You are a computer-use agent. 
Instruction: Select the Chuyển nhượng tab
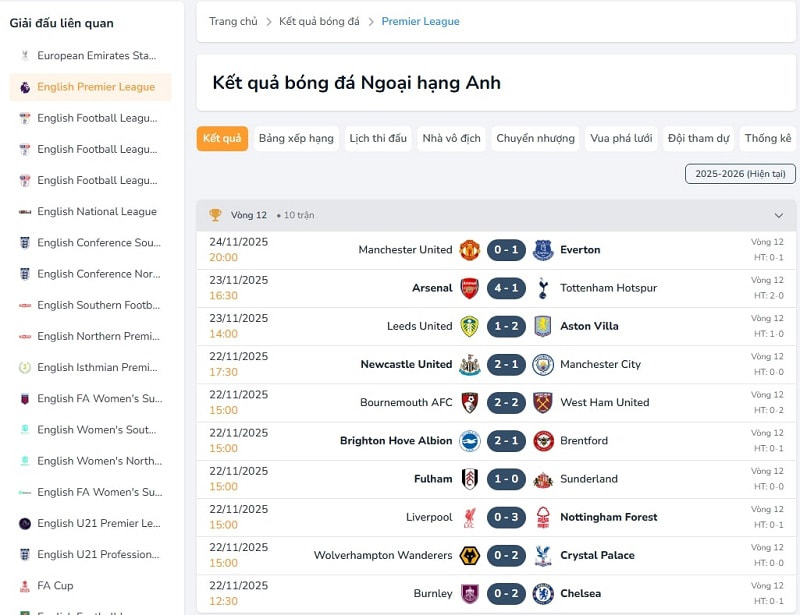[535, 138]
